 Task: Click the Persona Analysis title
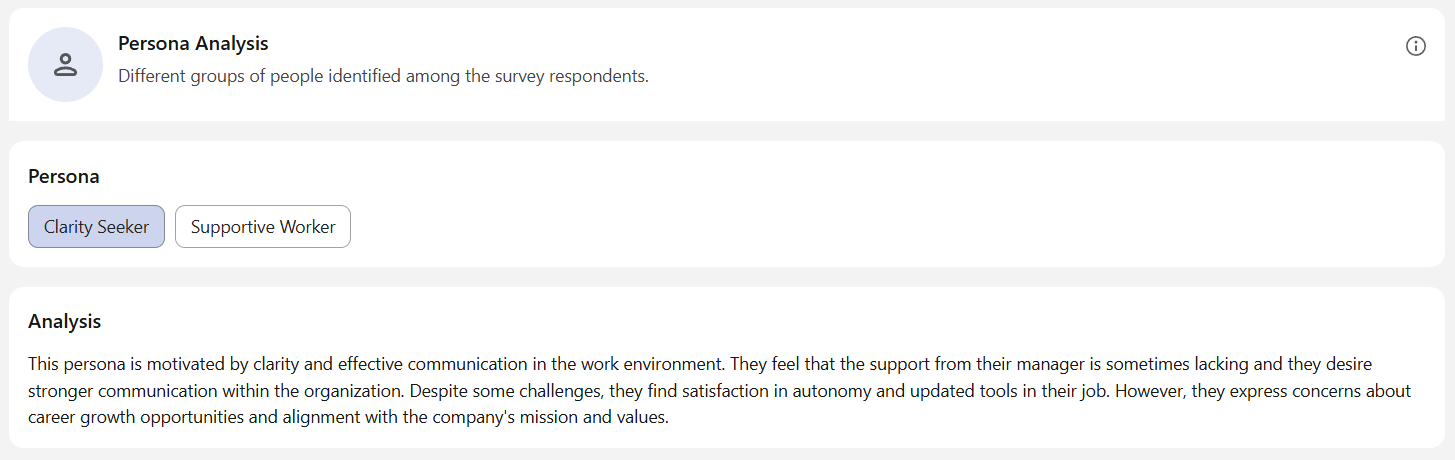pyautogui.click(x=193, y=43)
